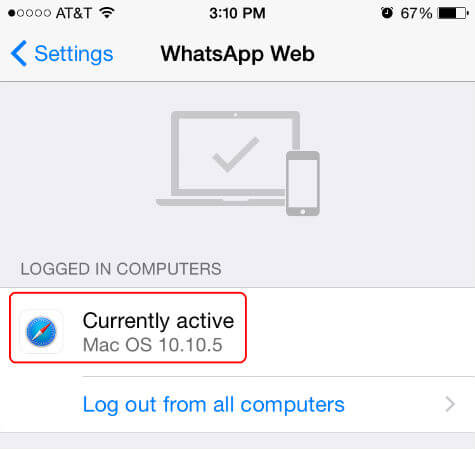Screen dimensions: 475x449
Task: Tap the cellular signal strength dots
Action: (29, 13)
